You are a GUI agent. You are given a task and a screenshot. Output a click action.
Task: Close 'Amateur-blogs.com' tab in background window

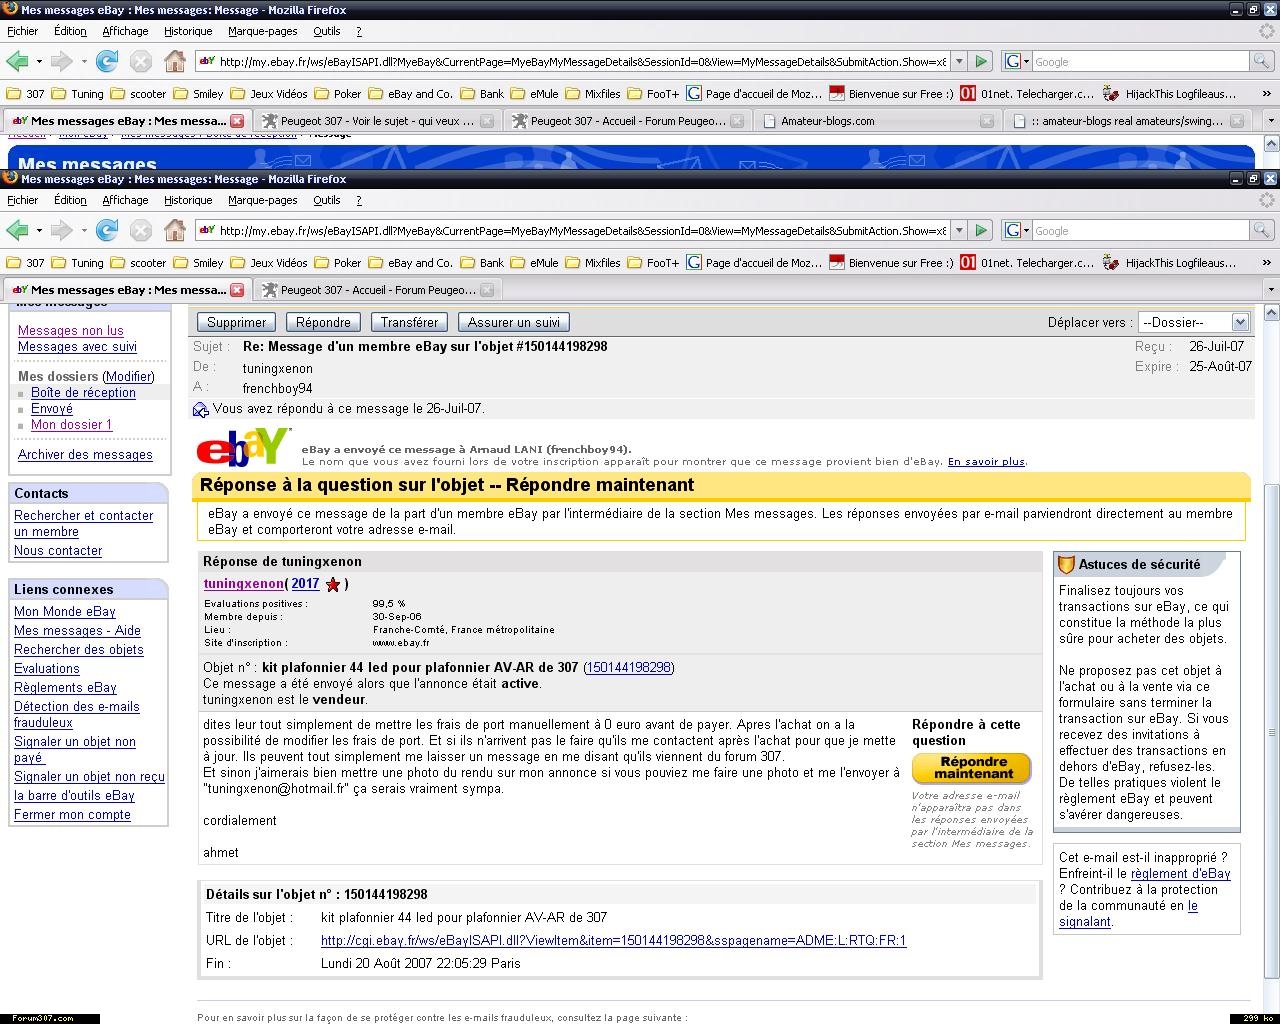point(987,121)
